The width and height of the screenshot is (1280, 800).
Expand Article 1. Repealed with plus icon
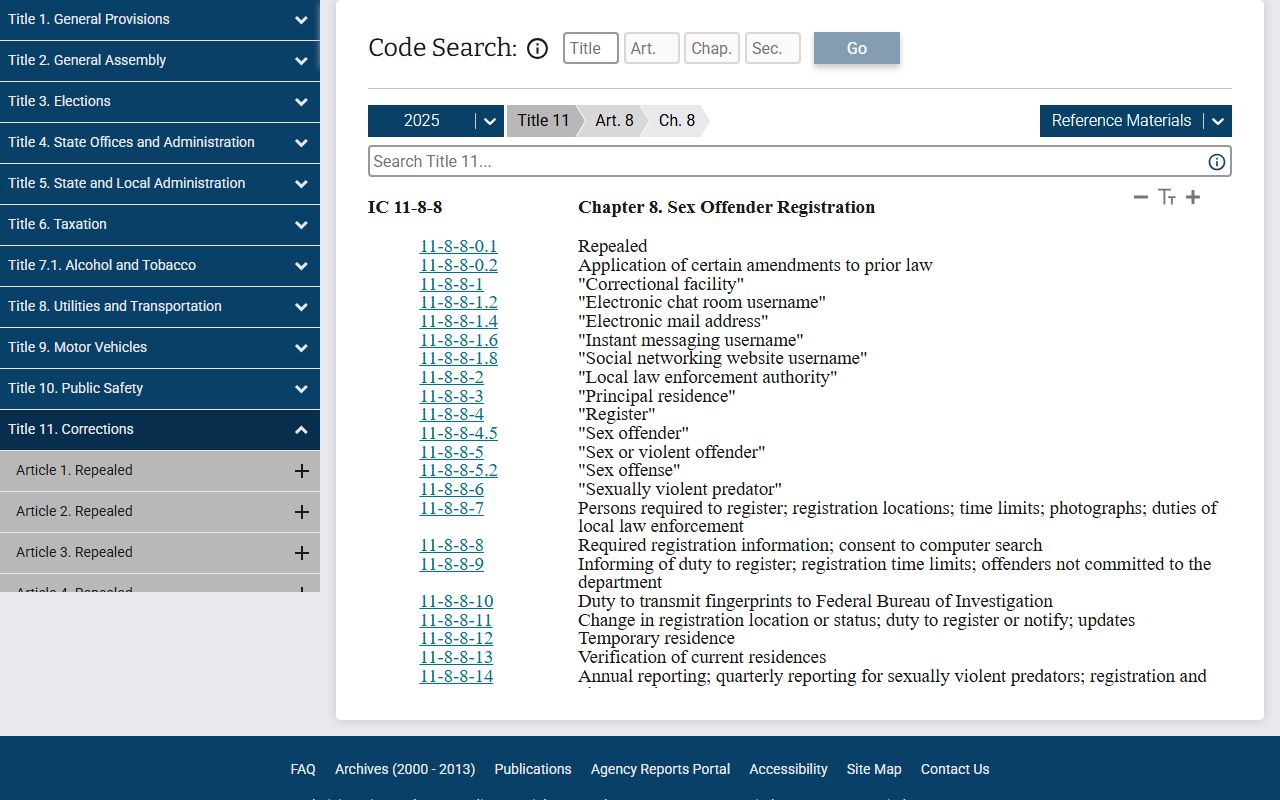click(301, 471)
